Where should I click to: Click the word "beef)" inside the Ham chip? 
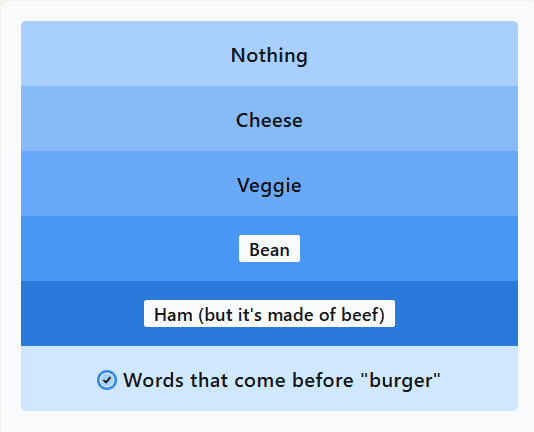363,315
